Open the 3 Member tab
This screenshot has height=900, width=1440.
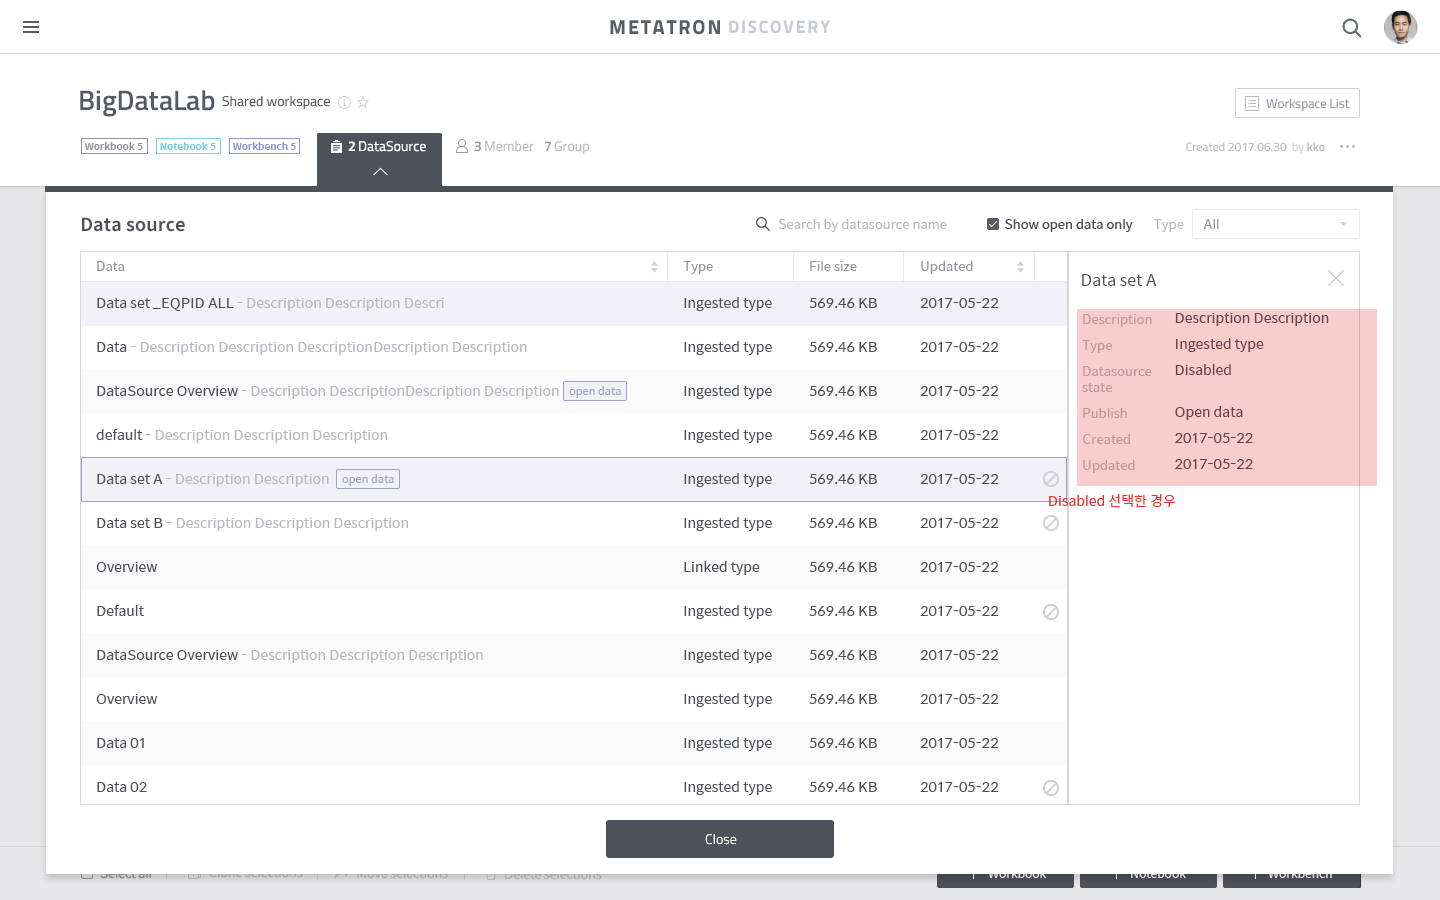(495, 146)
